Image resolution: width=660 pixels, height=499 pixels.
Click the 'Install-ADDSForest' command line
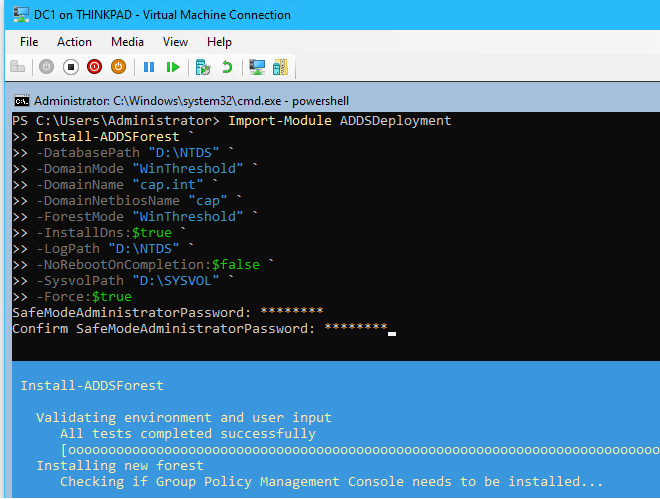(x=109, y=137)
